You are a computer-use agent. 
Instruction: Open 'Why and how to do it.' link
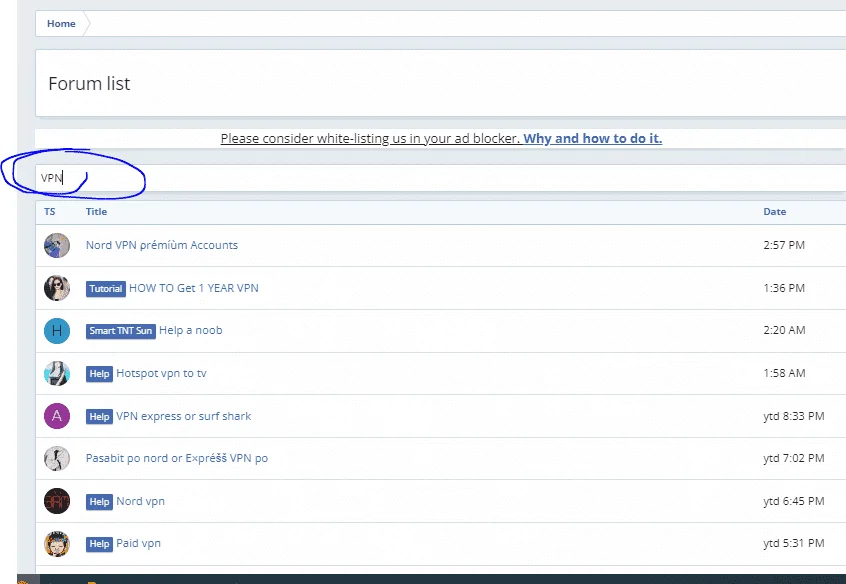point(592,138)
